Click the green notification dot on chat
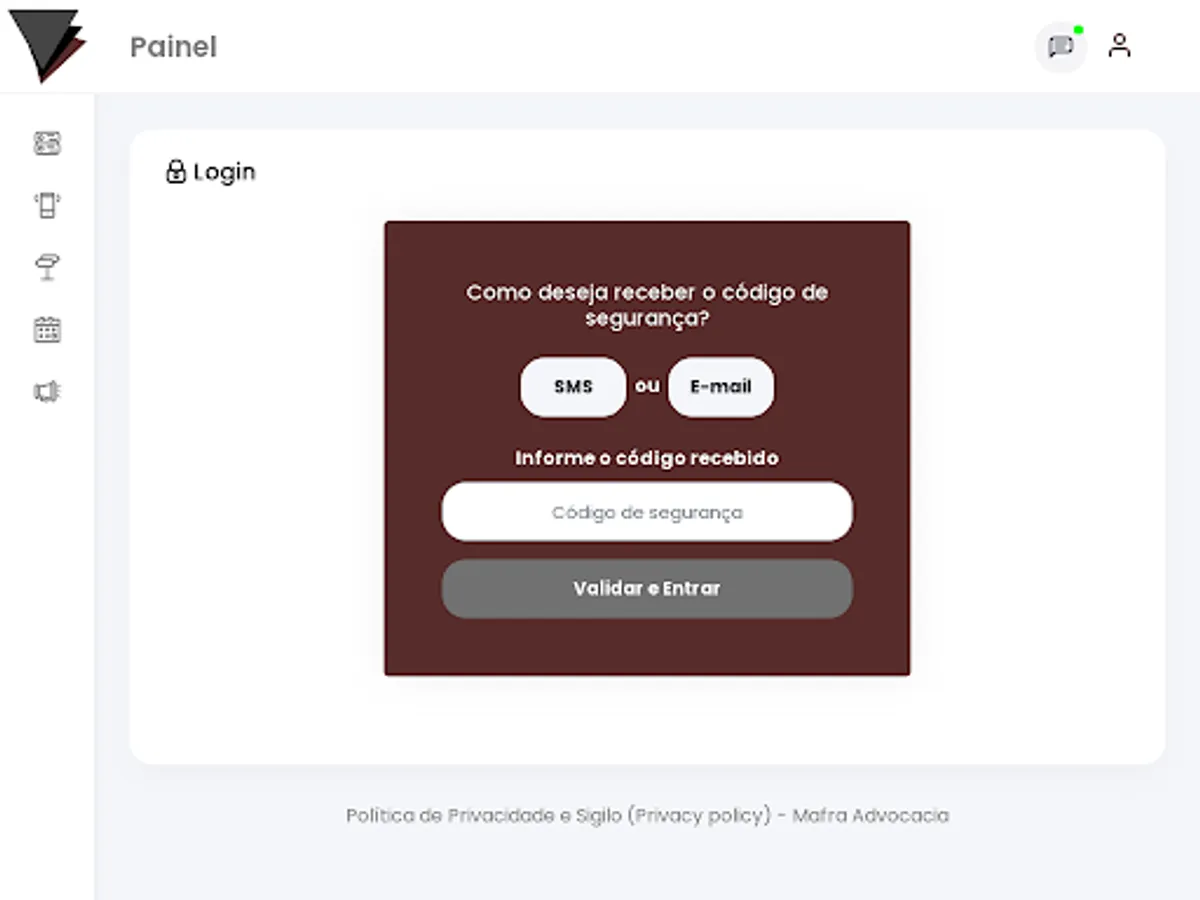Viewport: 1200px width, 900px height. coord(1079,29)
